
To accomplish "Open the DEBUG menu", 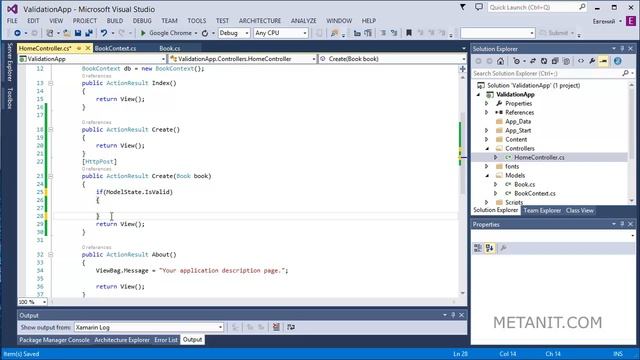I will (x=142, y=20).
